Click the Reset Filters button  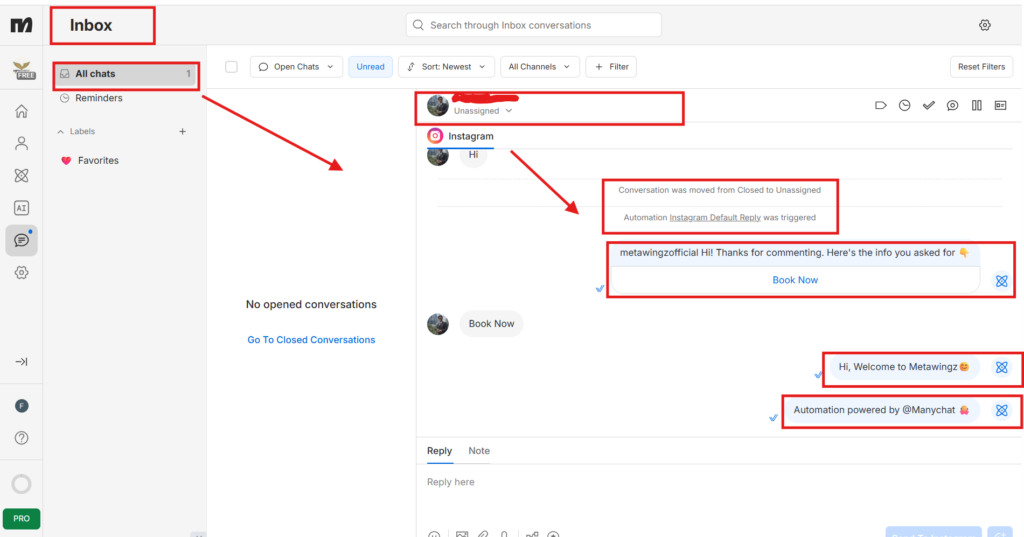tap(982, 67)
